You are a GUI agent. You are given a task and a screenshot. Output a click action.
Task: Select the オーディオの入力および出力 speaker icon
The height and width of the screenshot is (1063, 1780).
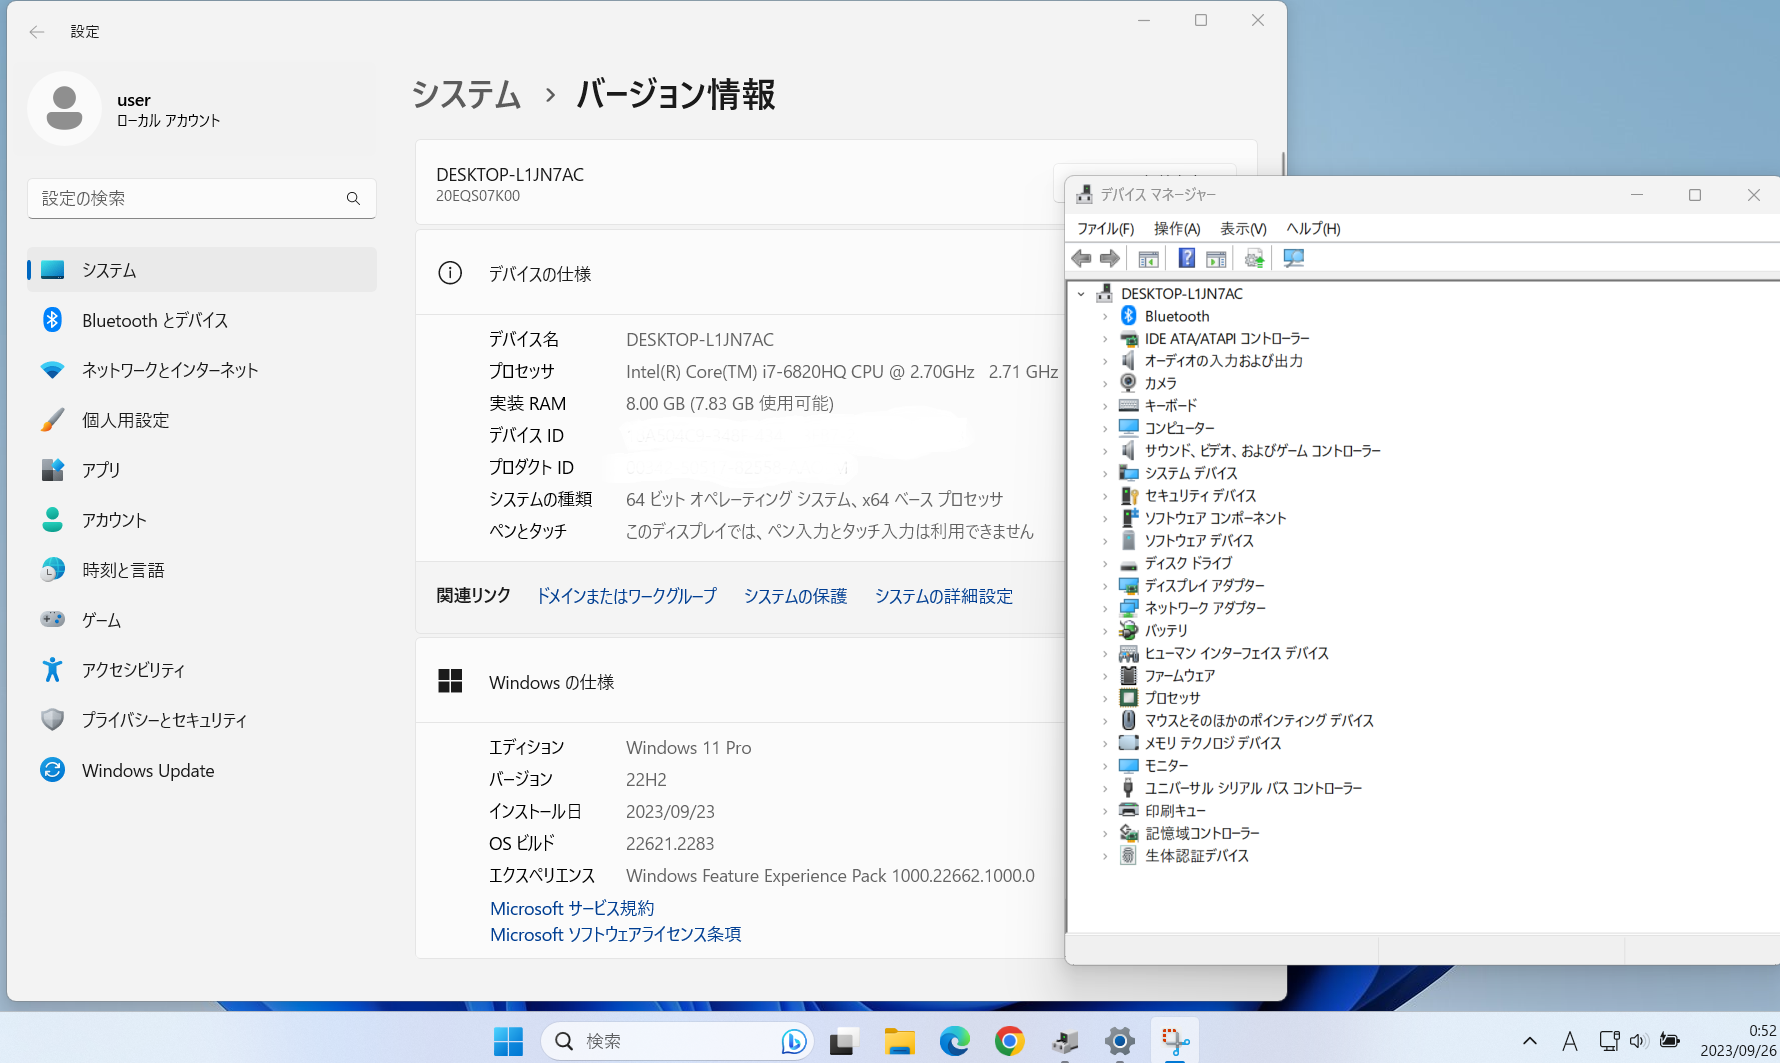point(1129,361)
